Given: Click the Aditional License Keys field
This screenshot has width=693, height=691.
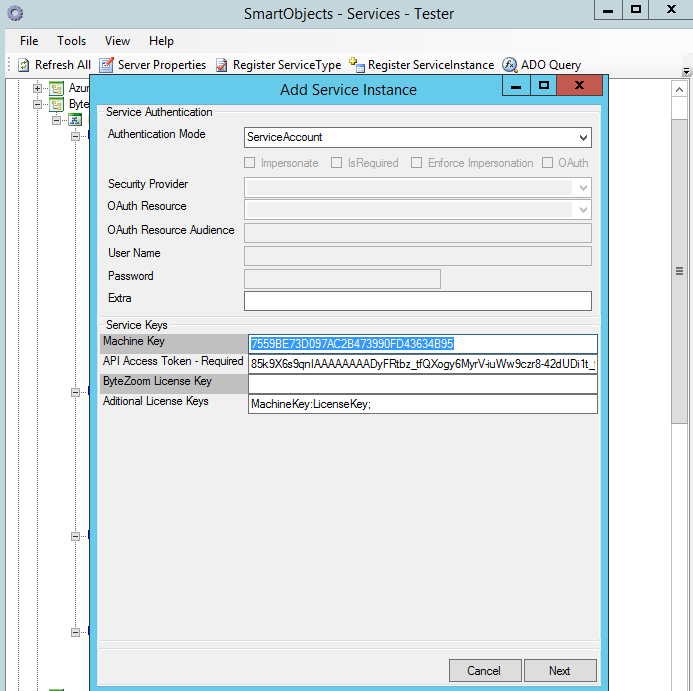Looking at the screenshot, I should [423, 404].
